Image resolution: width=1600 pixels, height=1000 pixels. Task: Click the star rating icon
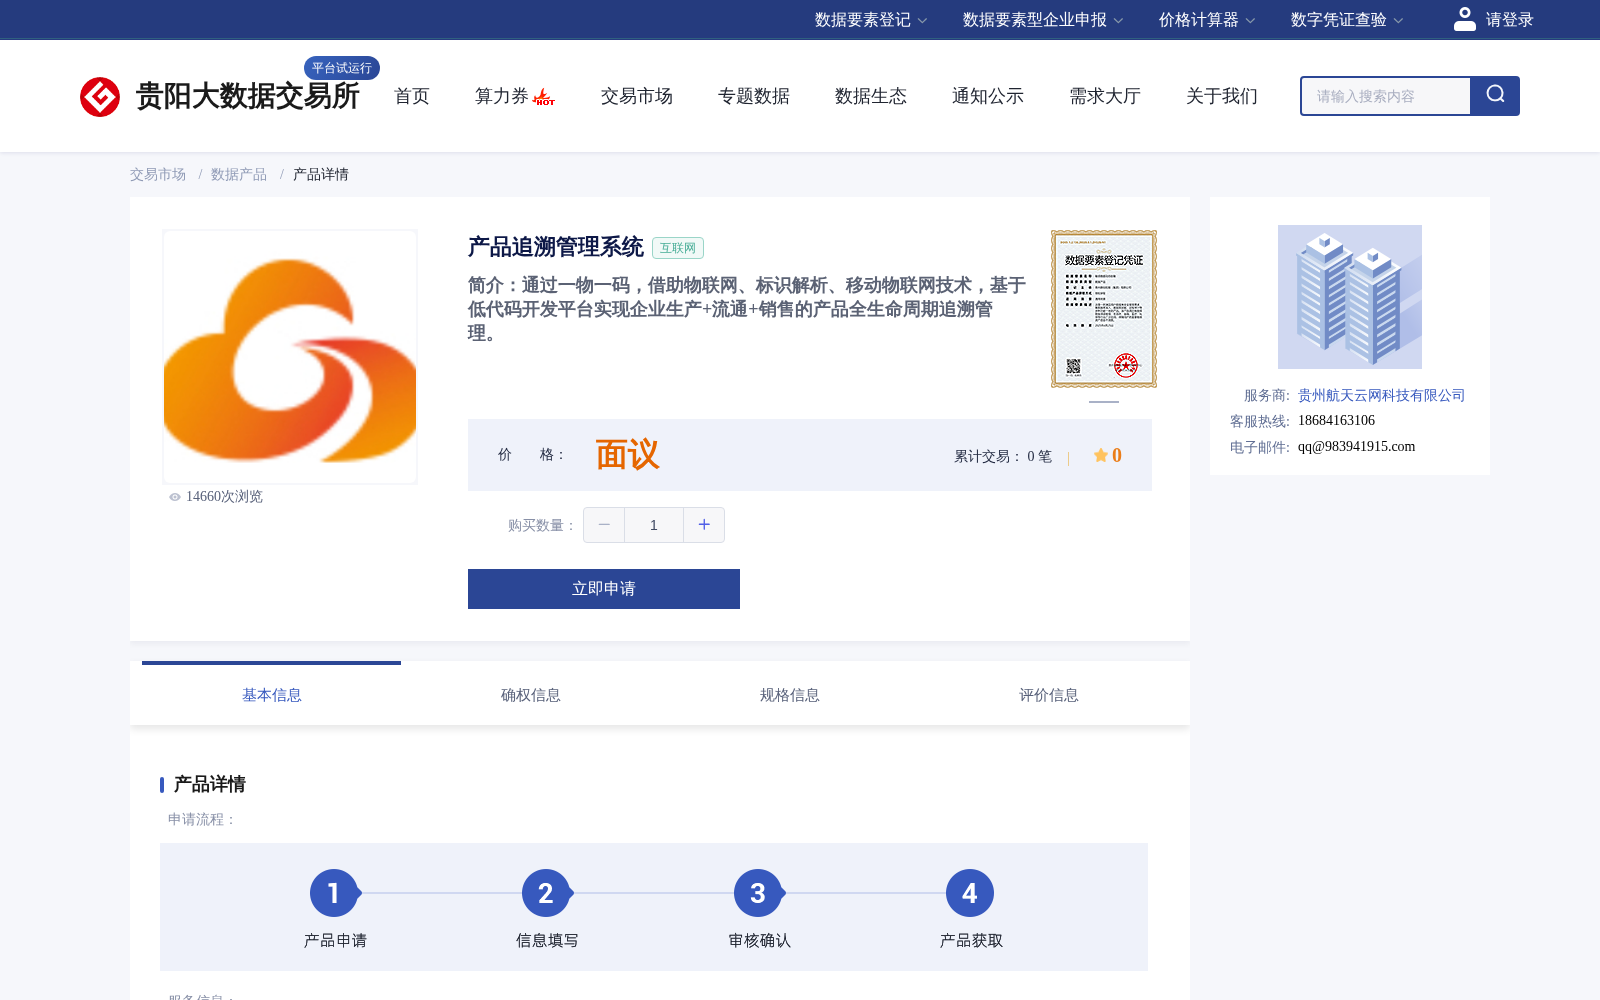[x=1100, y=455]
